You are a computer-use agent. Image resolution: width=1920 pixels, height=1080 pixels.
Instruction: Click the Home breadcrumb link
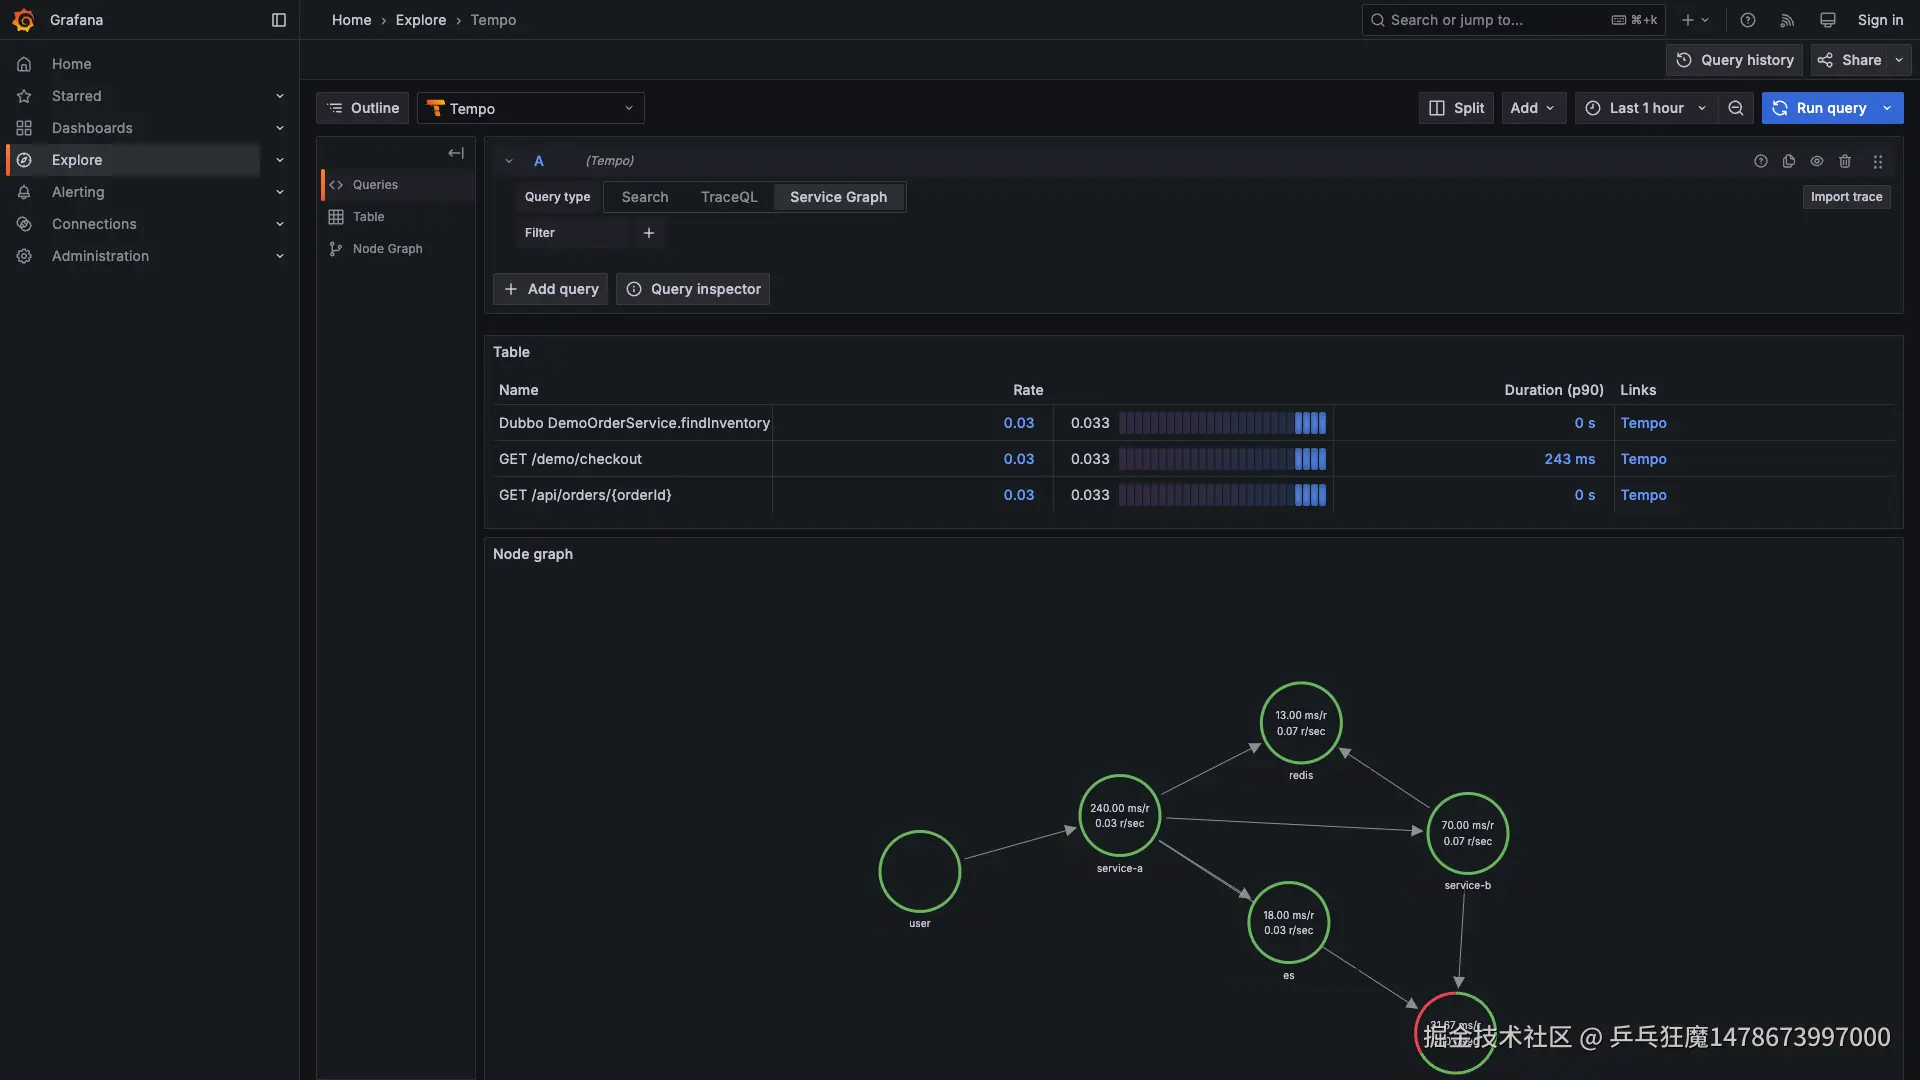[351, 20]
